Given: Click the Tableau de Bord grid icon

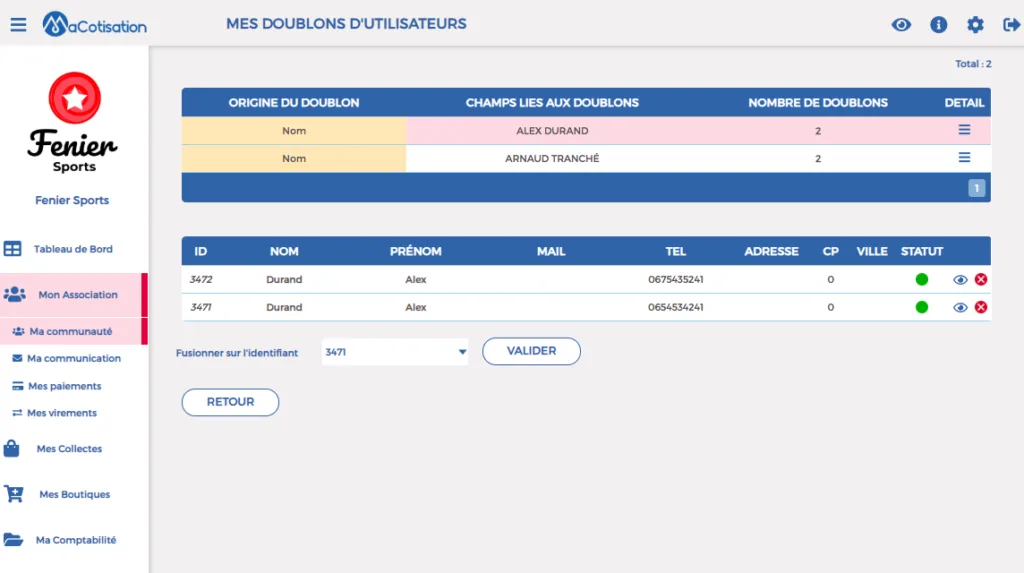Looking at the screenshot, I should [x=12, y=249].
